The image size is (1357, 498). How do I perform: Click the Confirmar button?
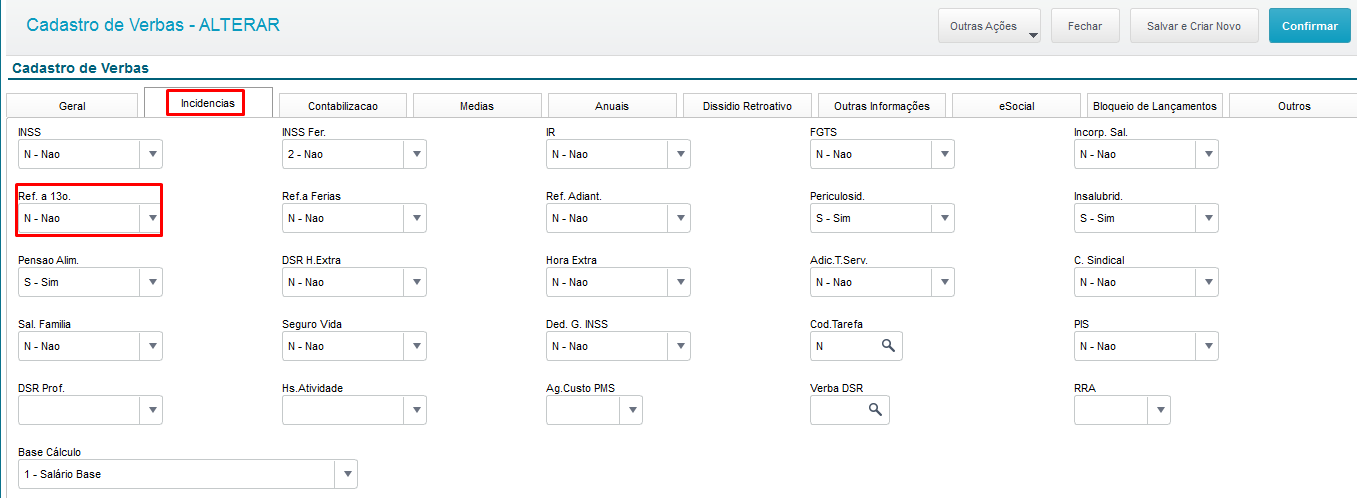[1309, 26]
